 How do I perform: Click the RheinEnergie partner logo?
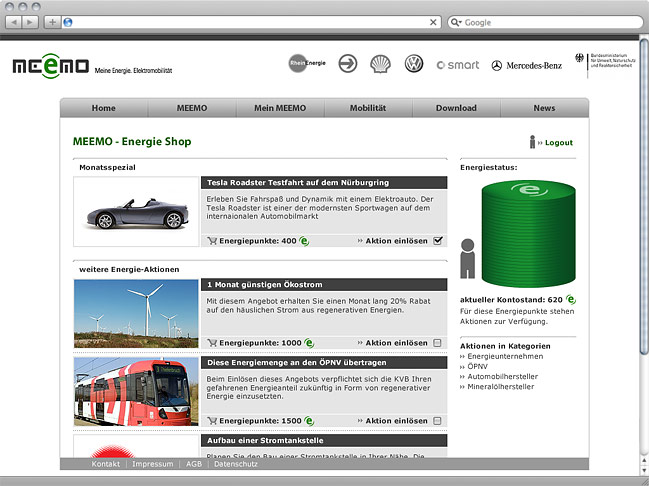(x=307, y=64)
